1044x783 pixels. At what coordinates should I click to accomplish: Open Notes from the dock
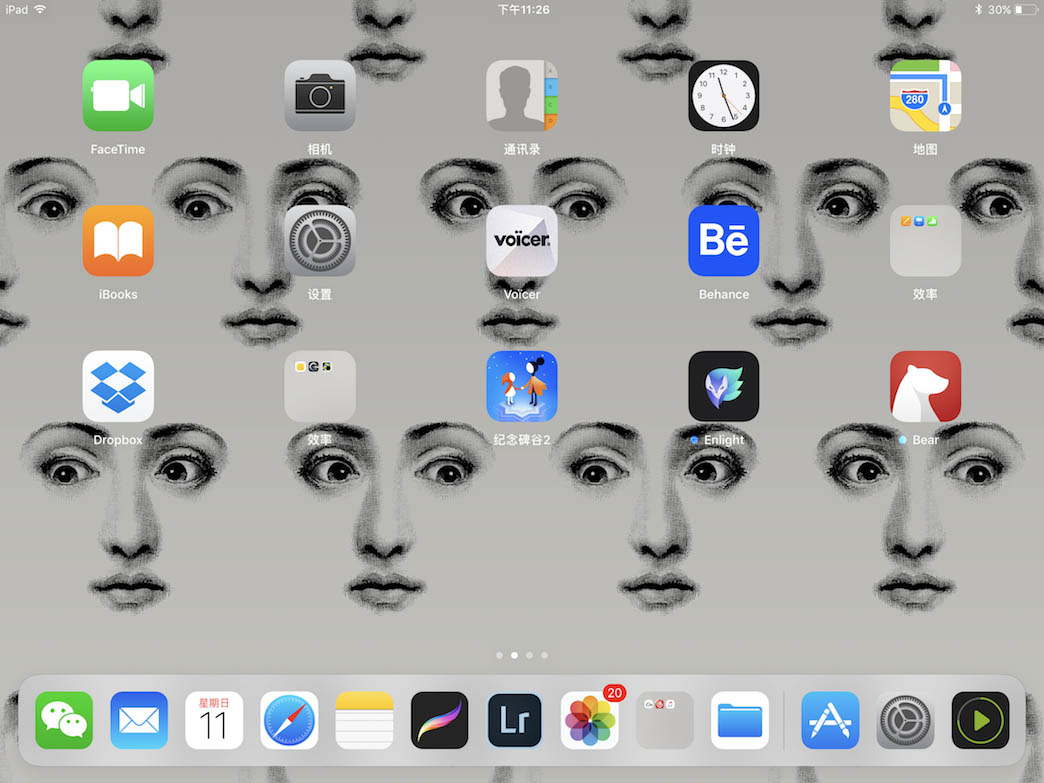(364, 720)
